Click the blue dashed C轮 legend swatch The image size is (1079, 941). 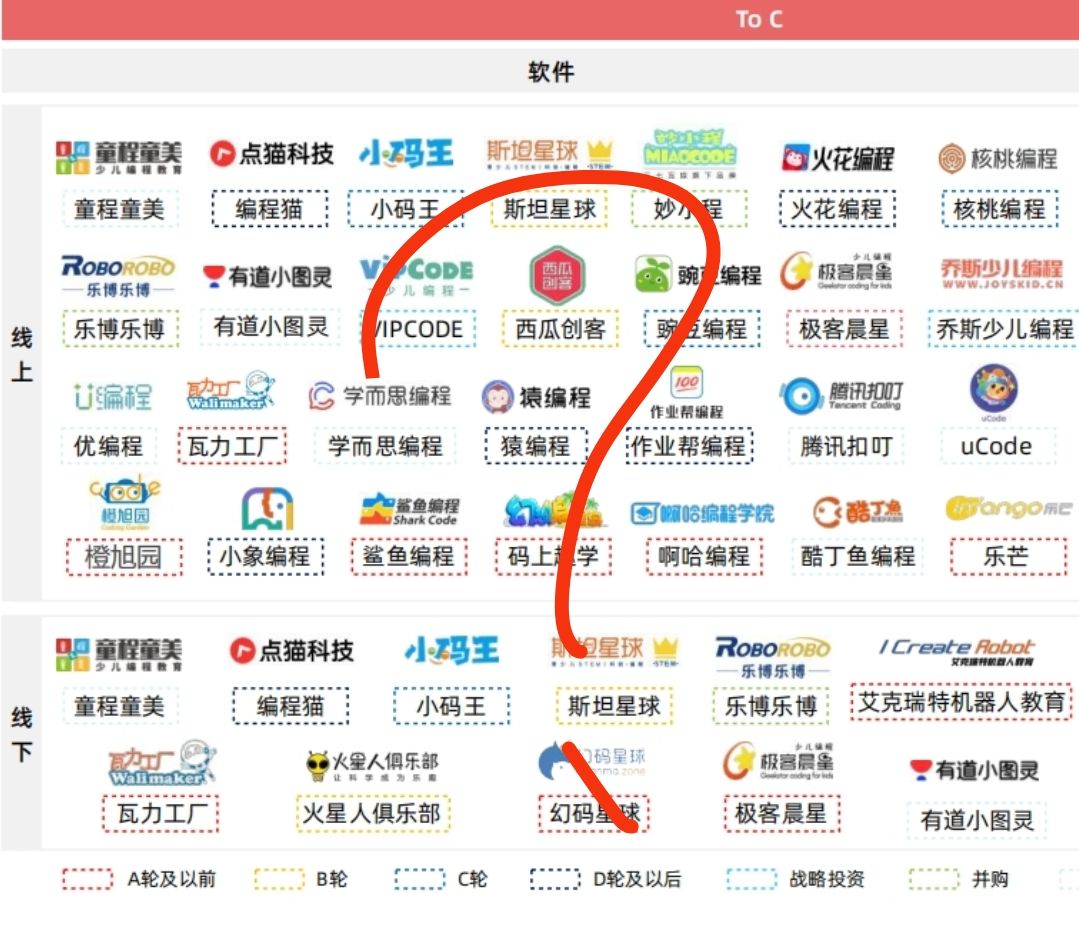(420, 879)
